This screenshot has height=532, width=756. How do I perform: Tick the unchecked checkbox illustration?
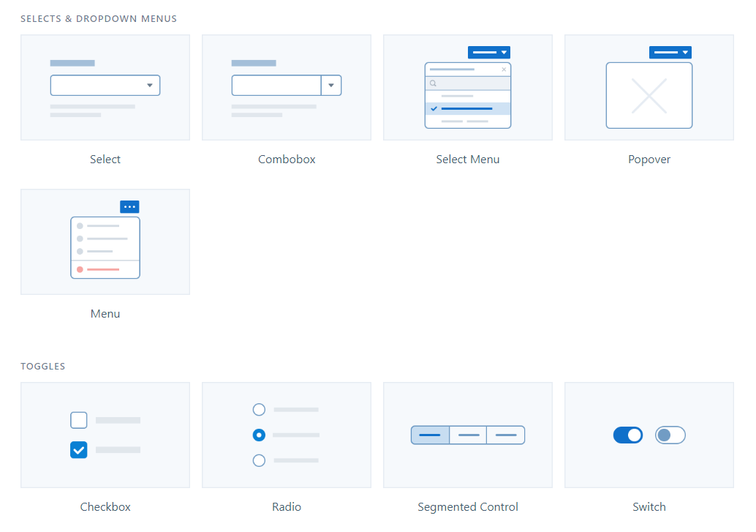tap(79, 420)
